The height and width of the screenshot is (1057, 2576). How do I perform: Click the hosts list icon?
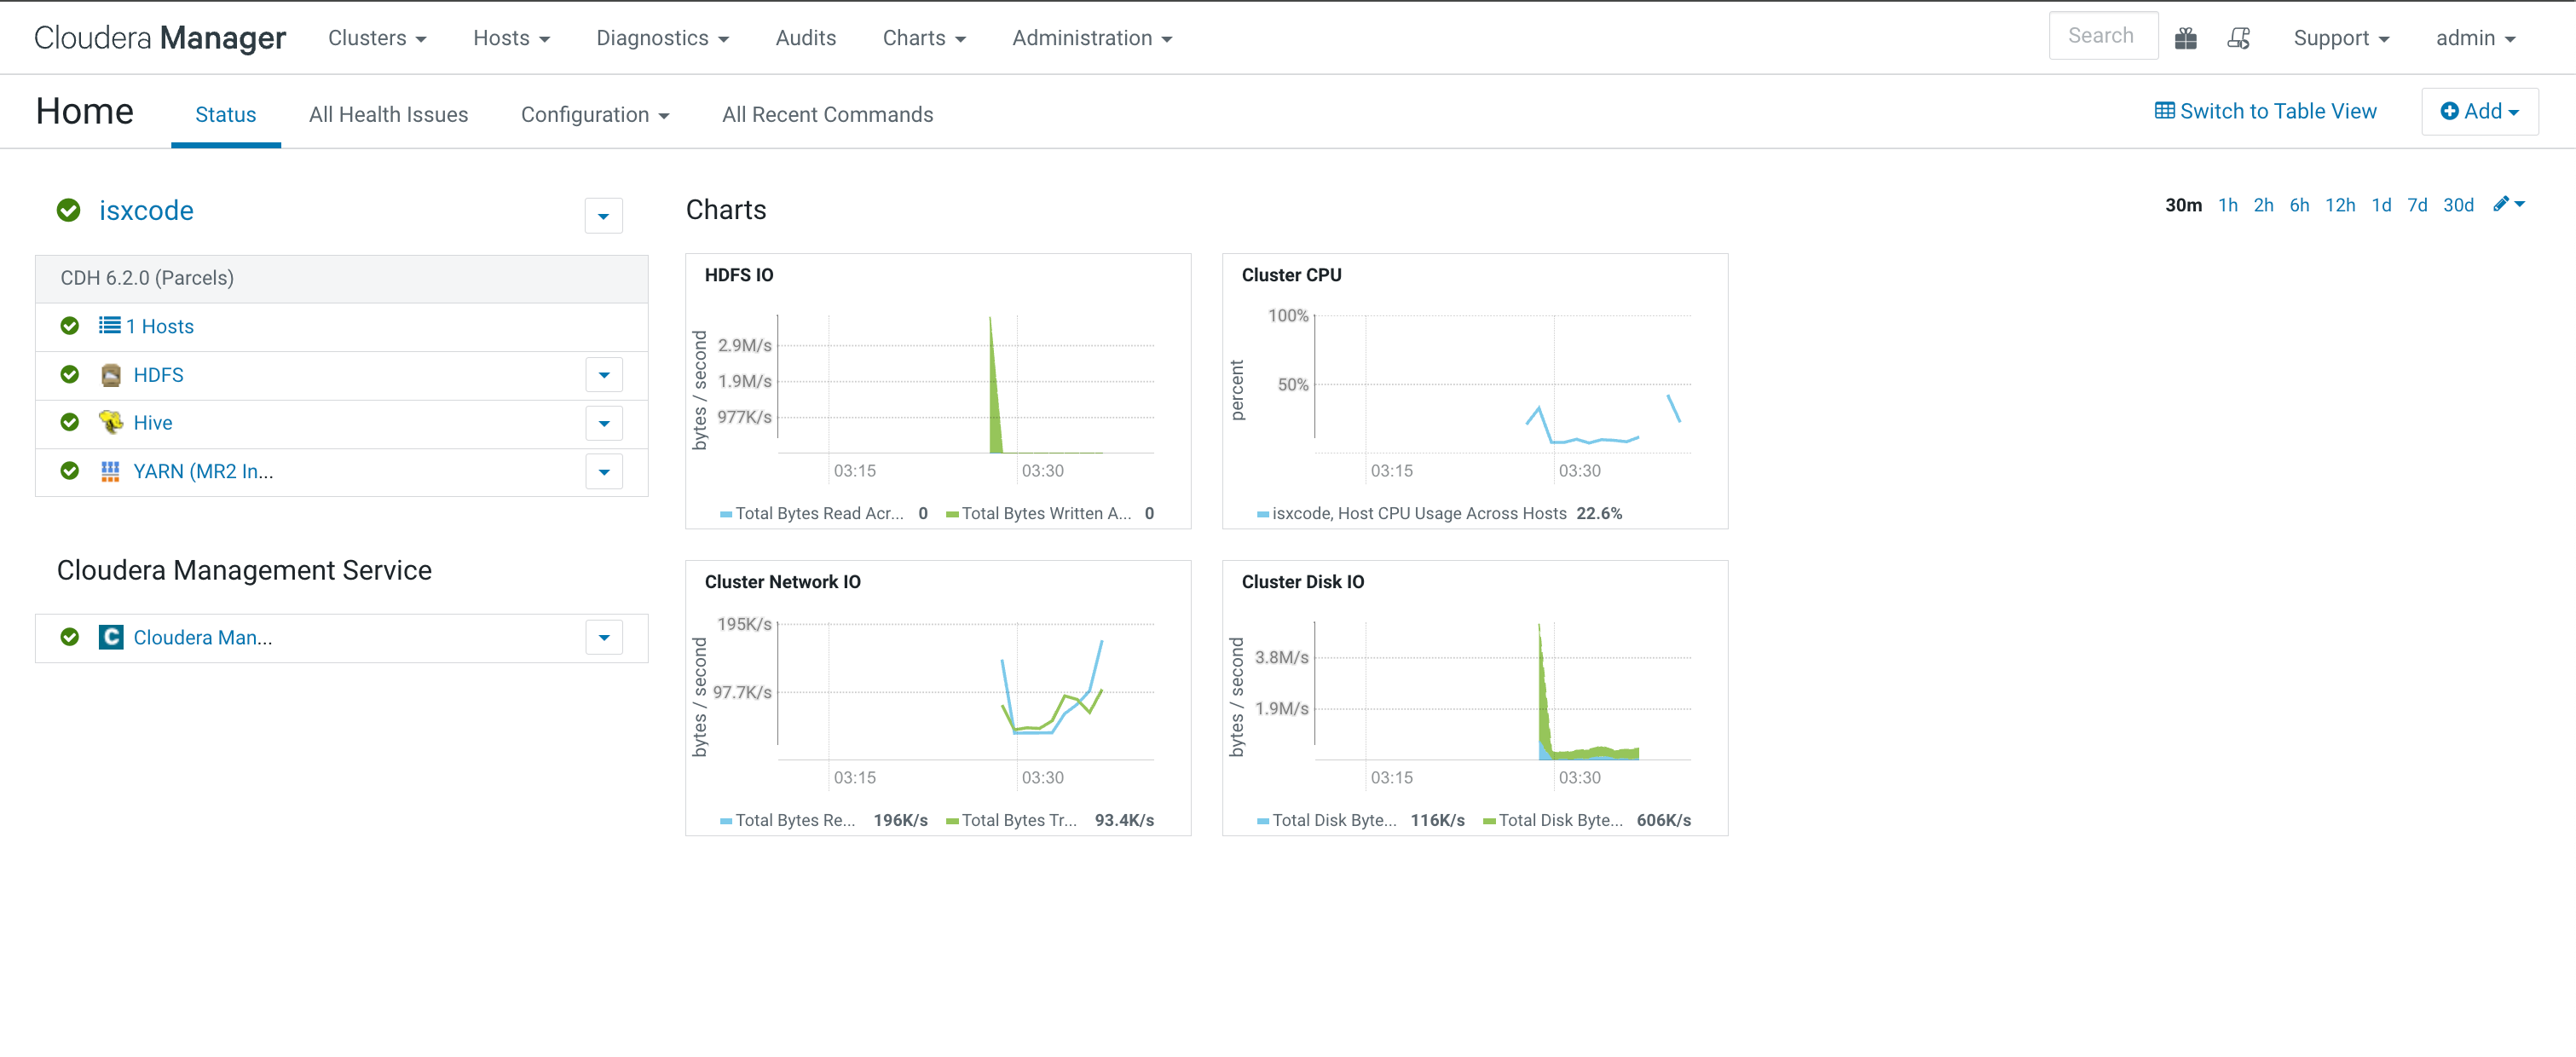[x=110, y=326]
